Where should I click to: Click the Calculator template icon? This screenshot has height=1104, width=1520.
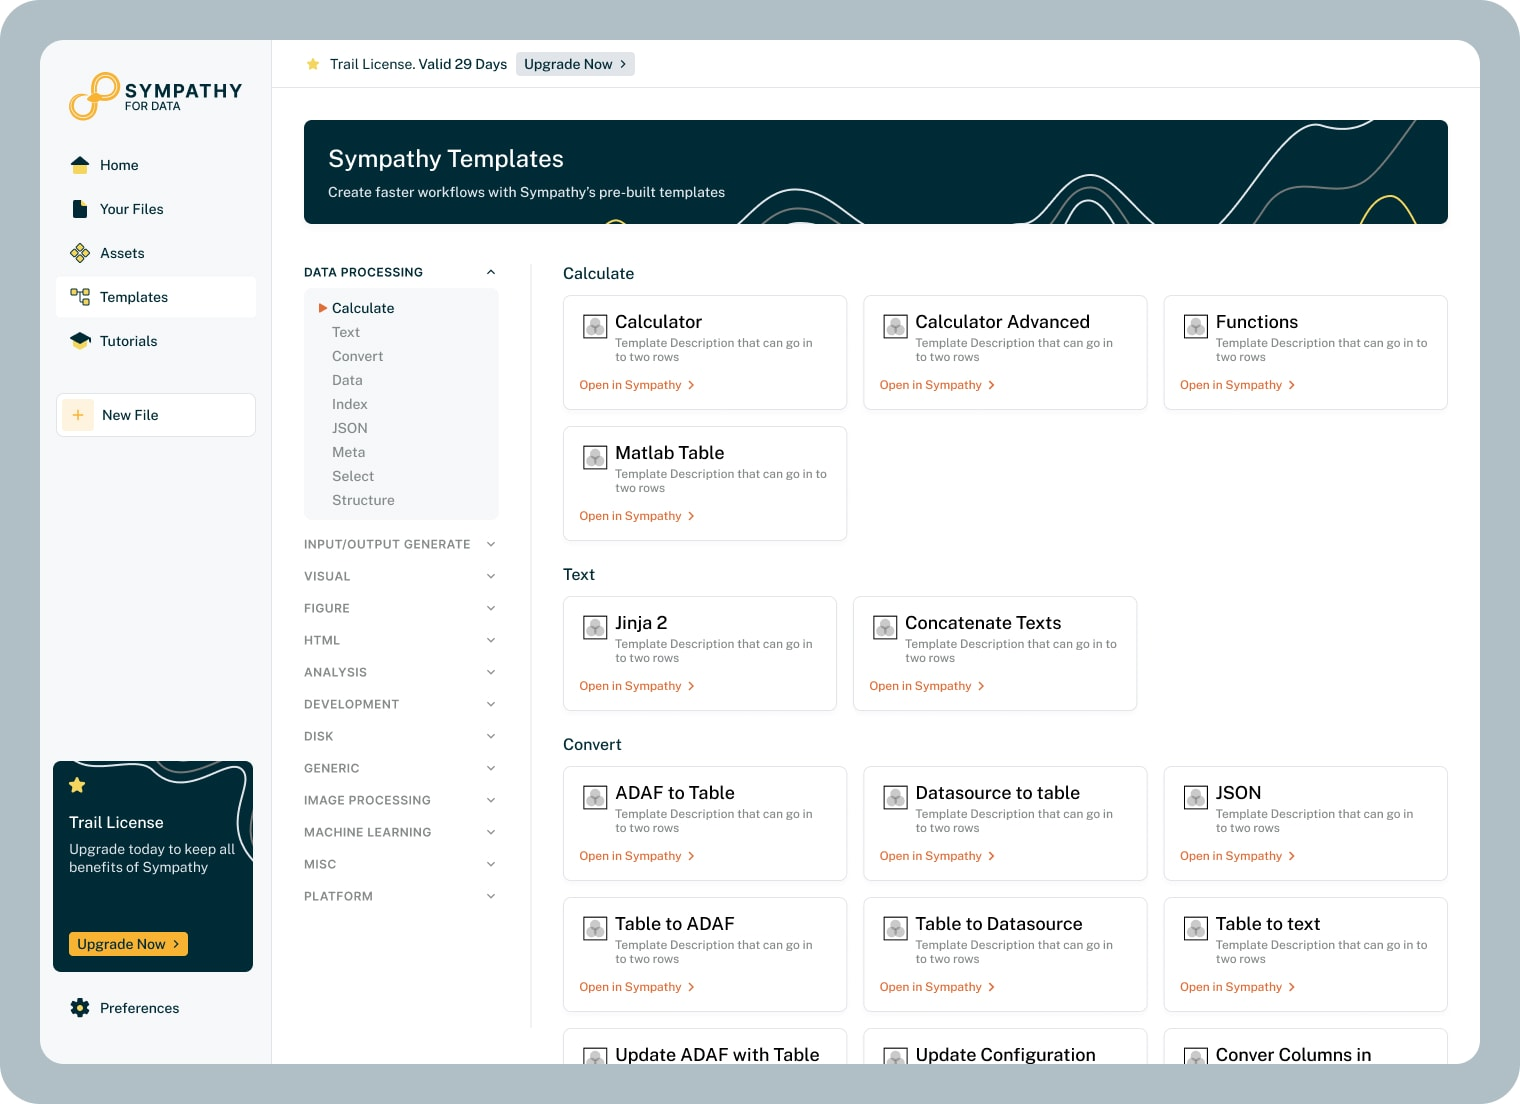point(595,326)
